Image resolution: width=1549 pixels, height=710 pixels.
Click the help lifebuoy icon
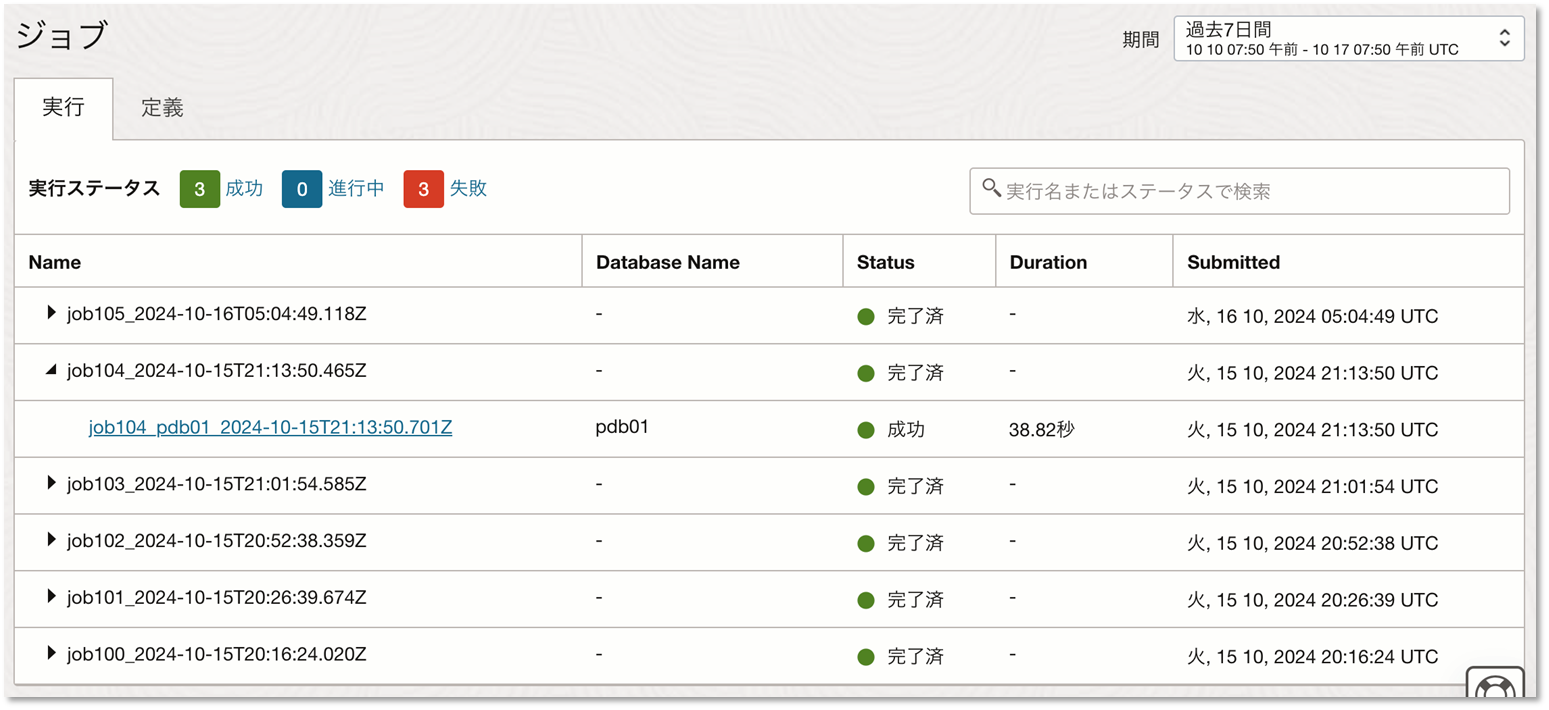tap(1495, 690)
